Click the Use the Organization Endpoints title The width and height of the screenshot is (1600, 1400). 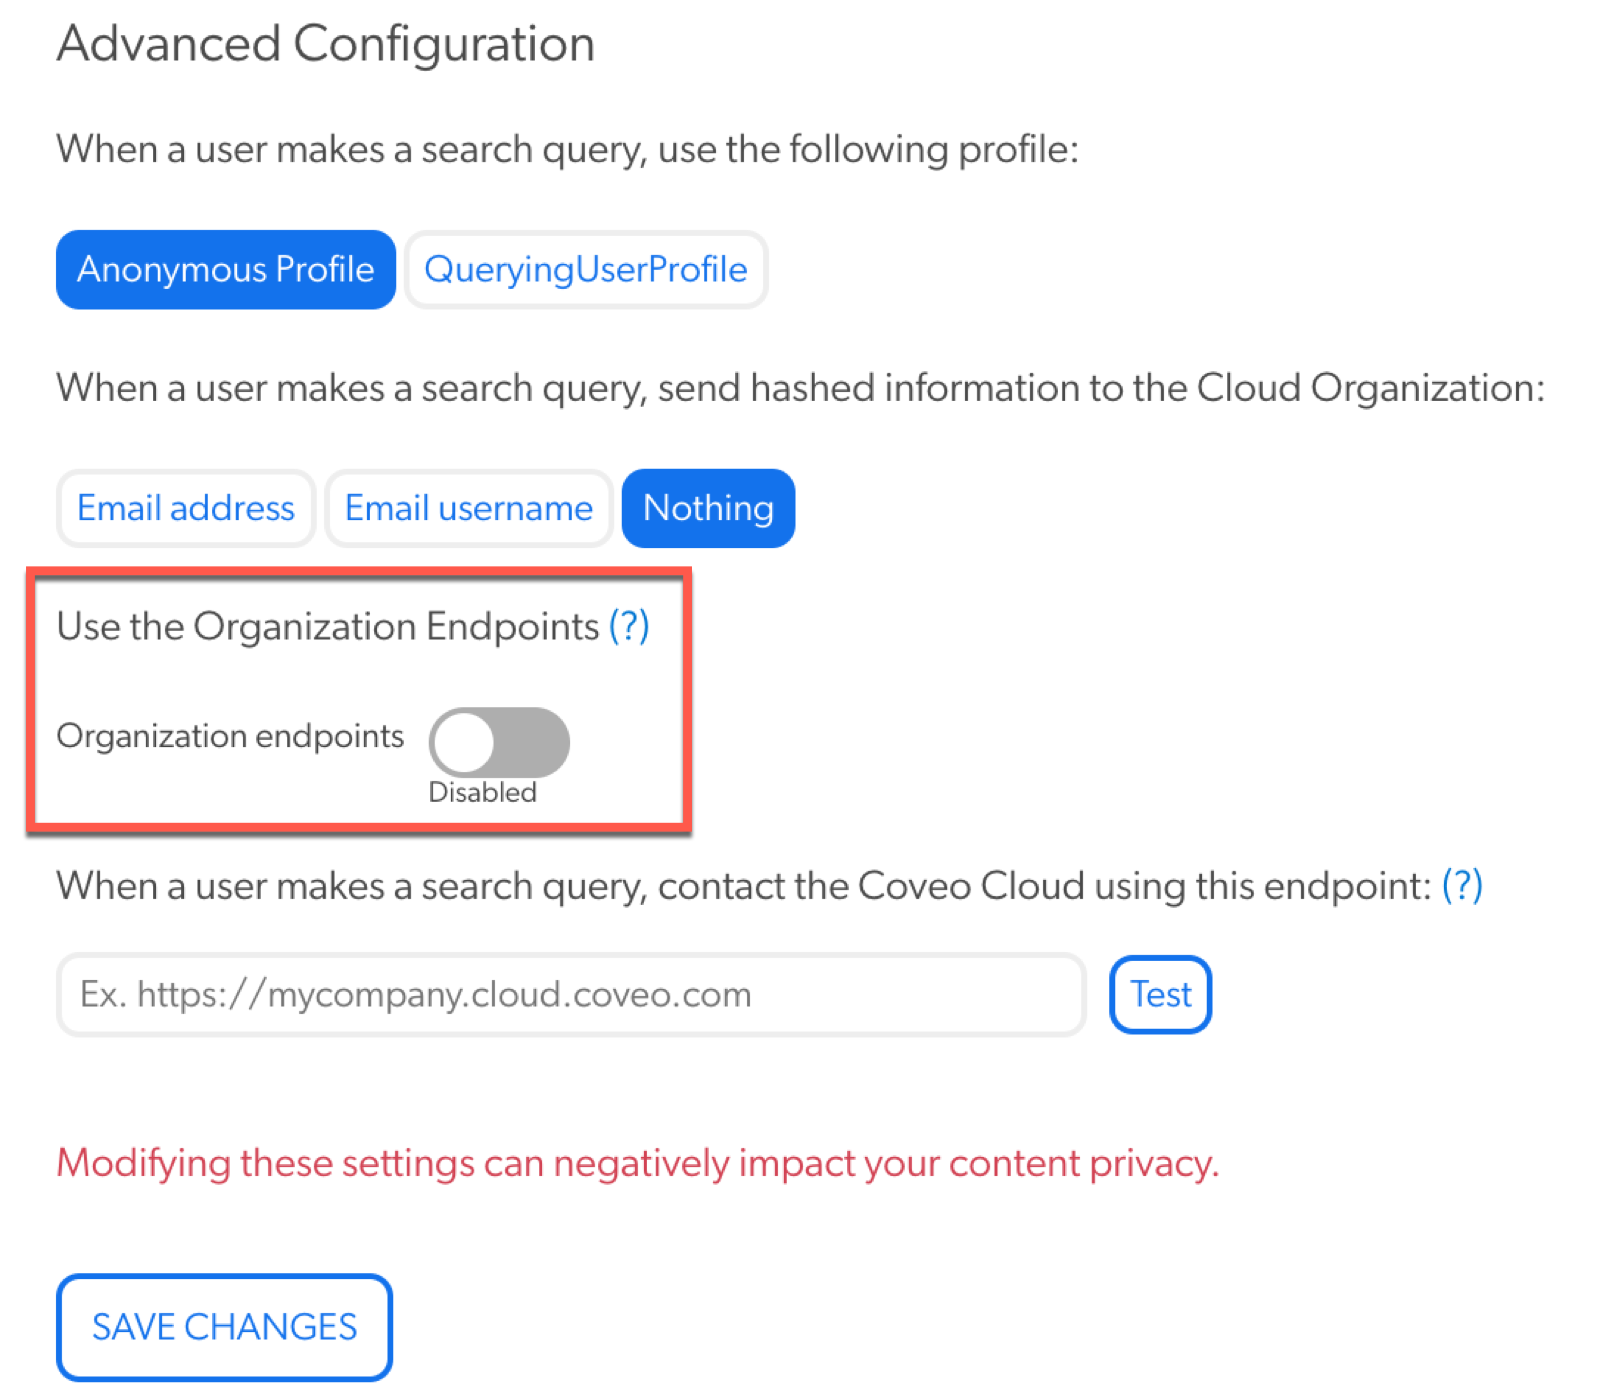point(328,626)
